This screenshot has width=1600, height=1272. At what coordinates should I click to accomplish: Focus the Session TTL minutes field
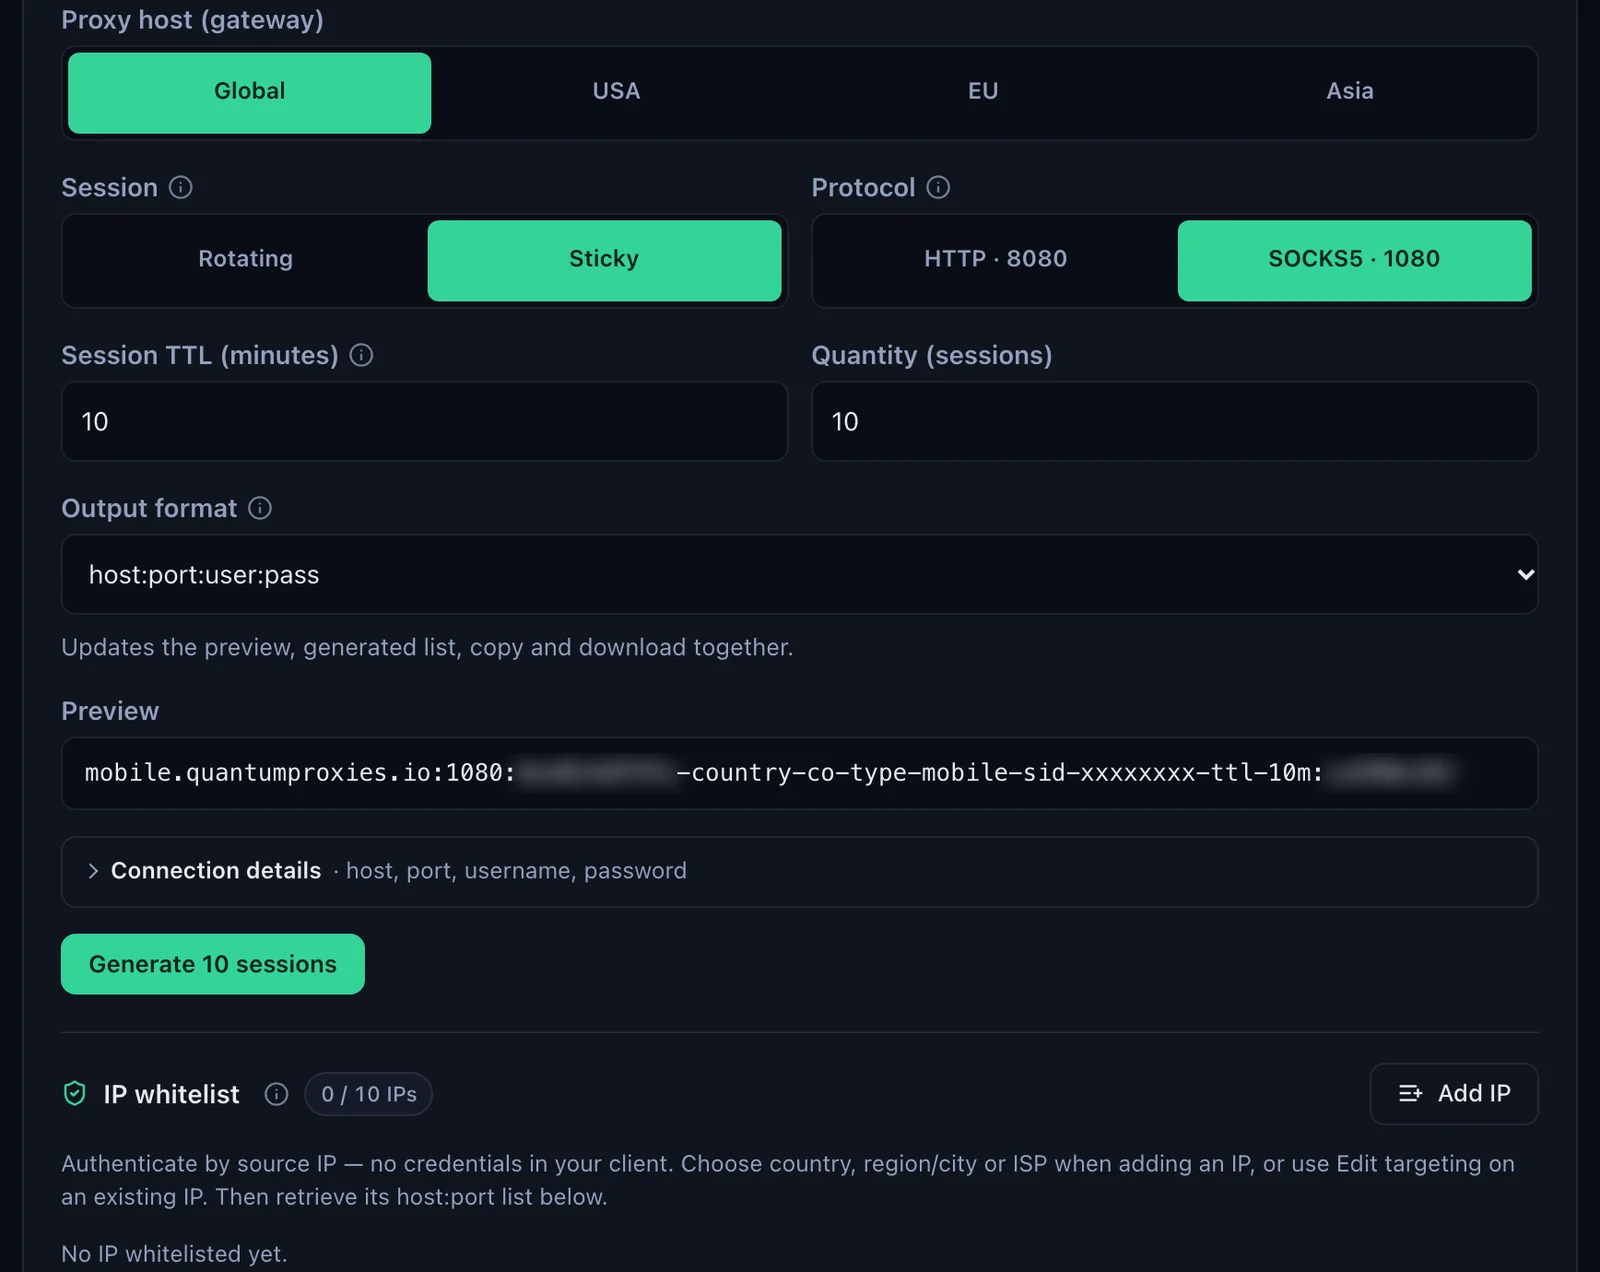(424, 421)
